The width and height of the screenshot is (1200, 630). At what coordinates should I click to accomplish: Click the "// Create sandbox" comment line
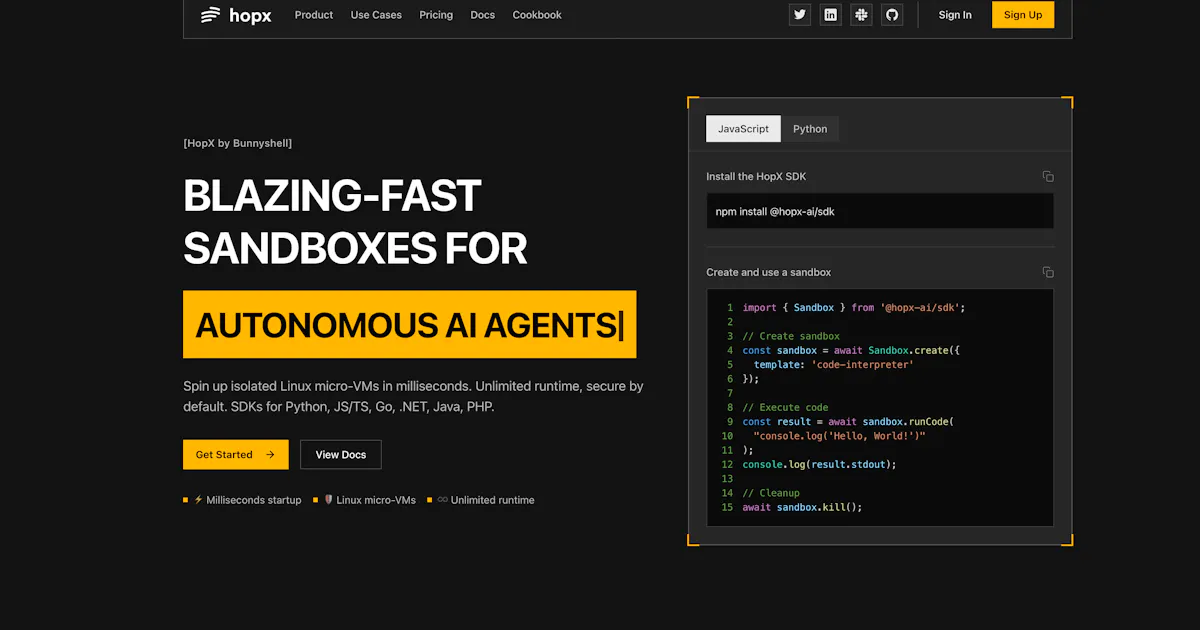click(791, 336)
